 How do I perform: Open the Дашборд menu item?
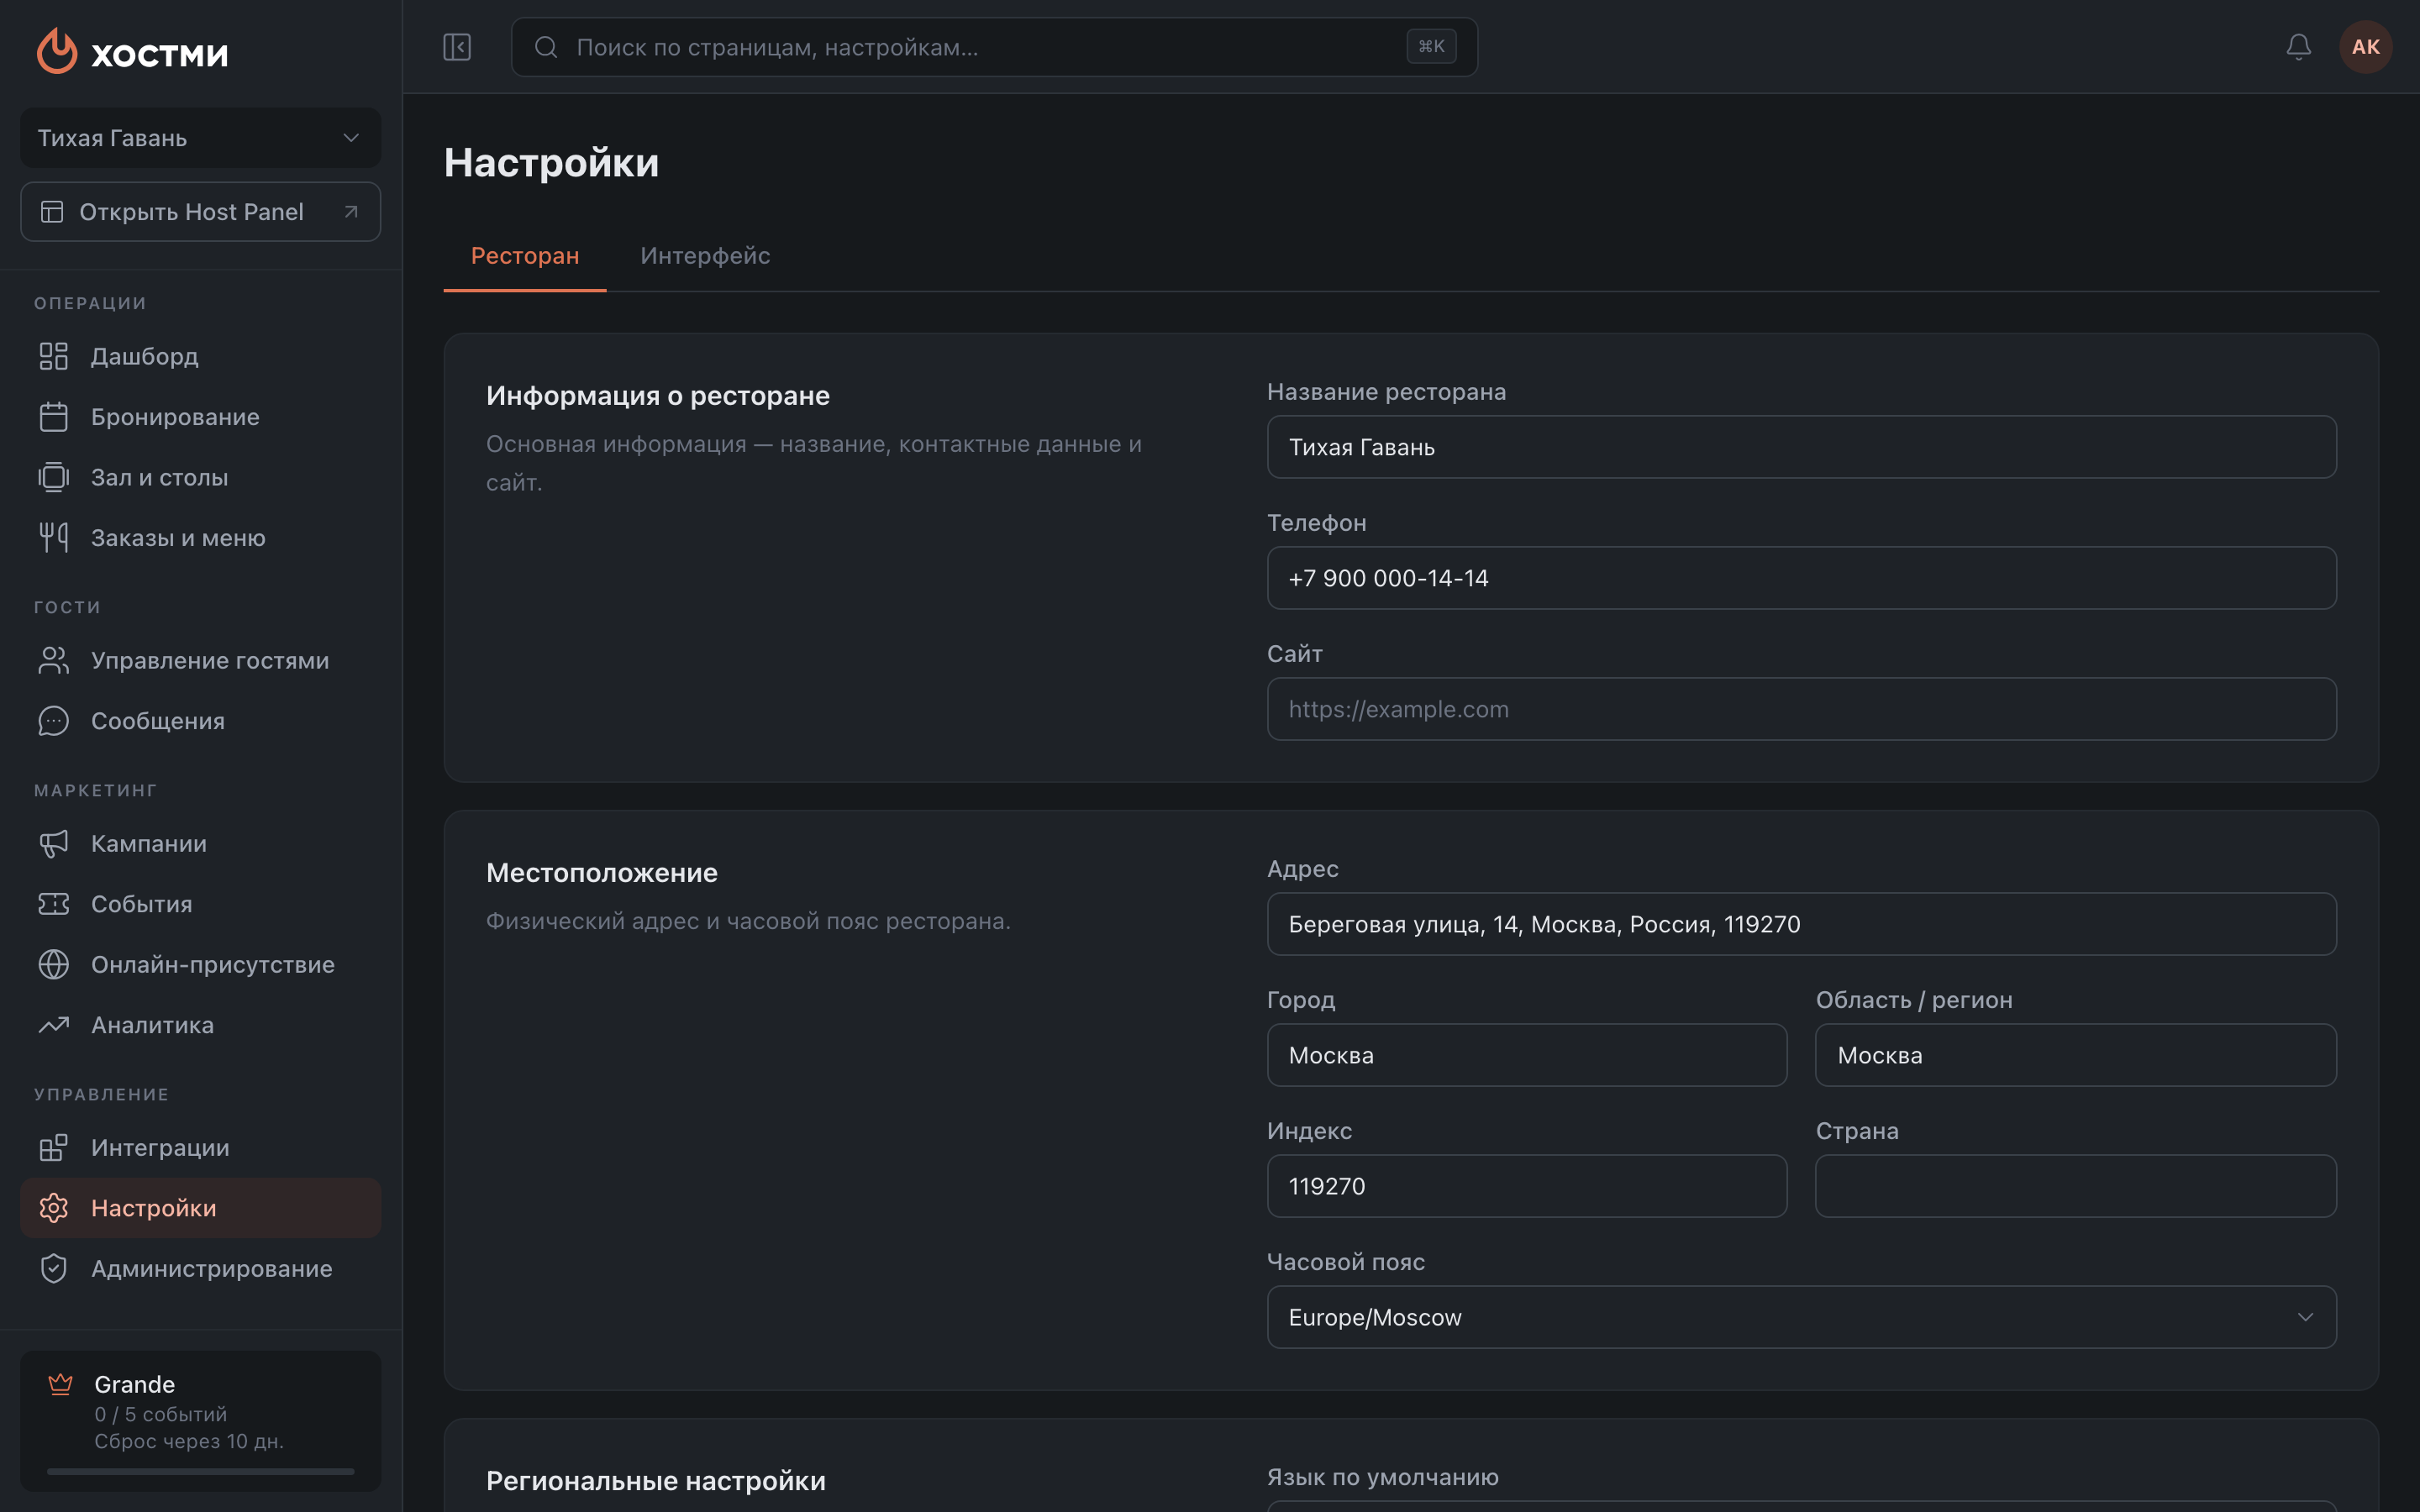(x=200, y=356)
